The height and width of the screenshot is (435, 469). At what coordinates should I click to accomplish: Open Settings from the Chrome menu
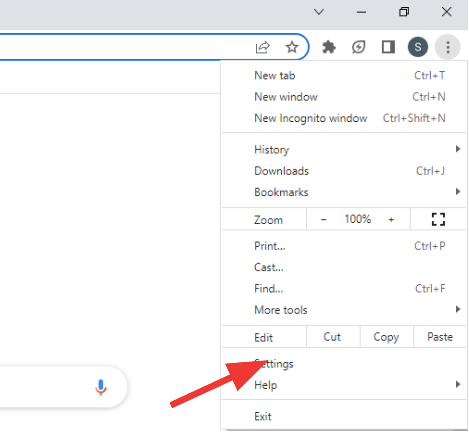344,364
